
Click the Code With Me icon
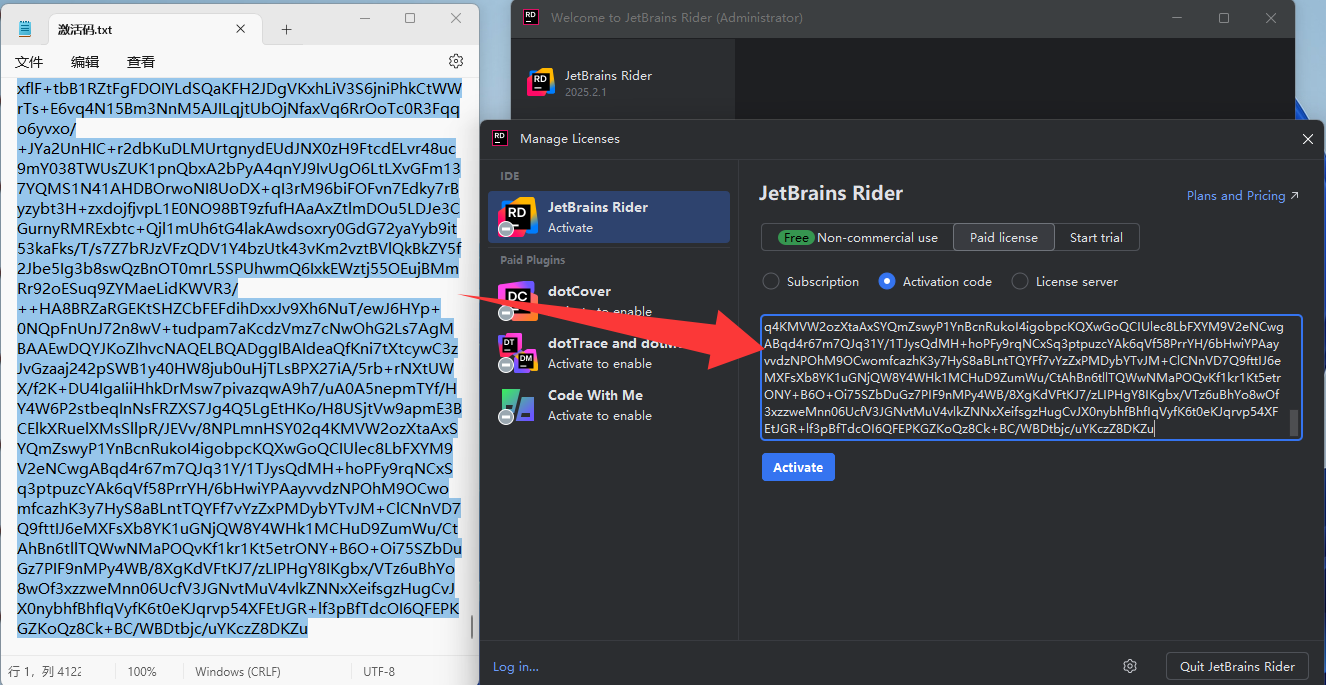(x=517, y=405)
